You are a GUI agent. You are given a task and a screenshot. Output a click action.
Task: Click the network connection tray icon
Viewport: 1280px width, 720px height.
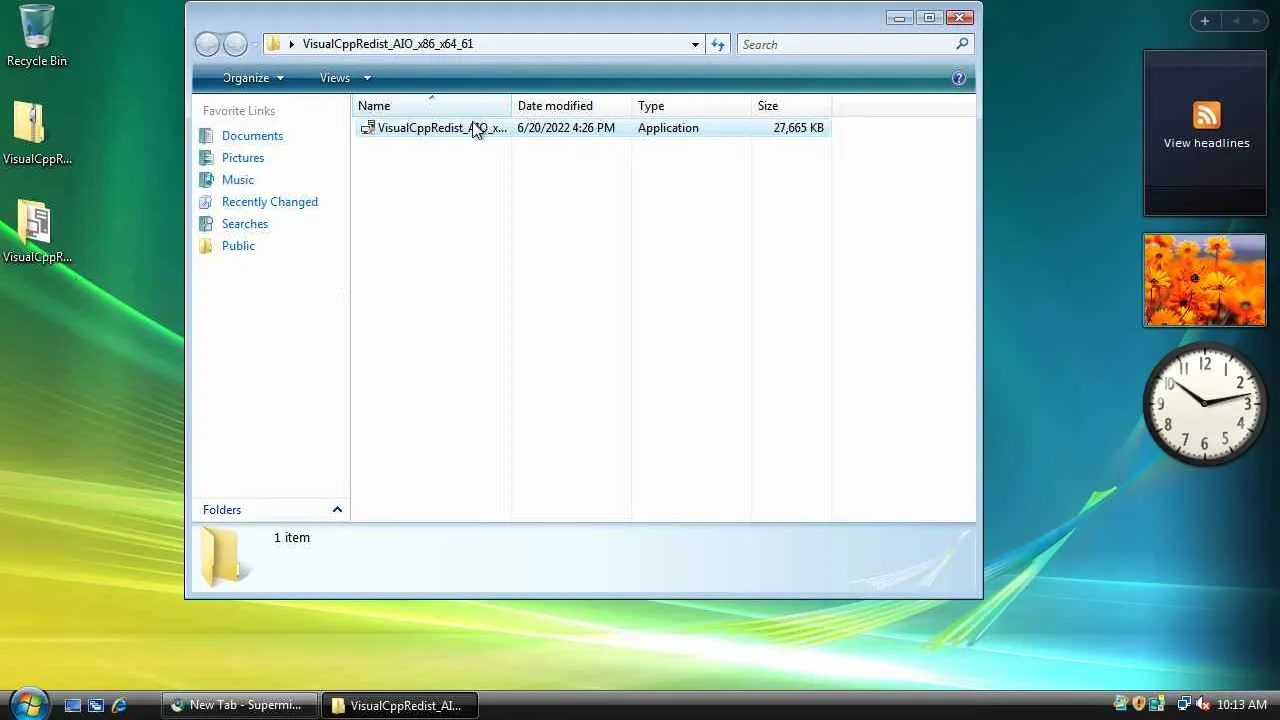click(1184, 704)
